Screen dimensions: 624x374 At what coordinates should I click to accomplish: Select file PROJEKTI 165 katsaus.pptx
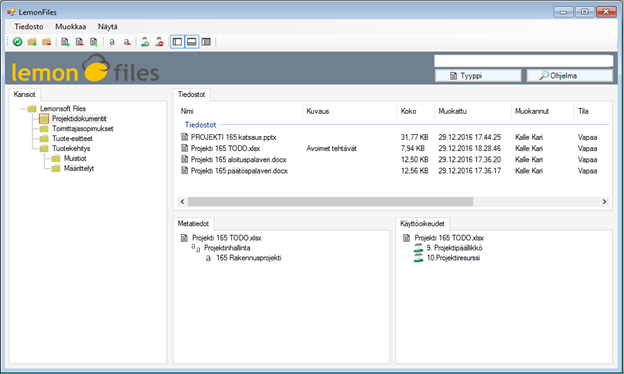[x=233, y=137]
